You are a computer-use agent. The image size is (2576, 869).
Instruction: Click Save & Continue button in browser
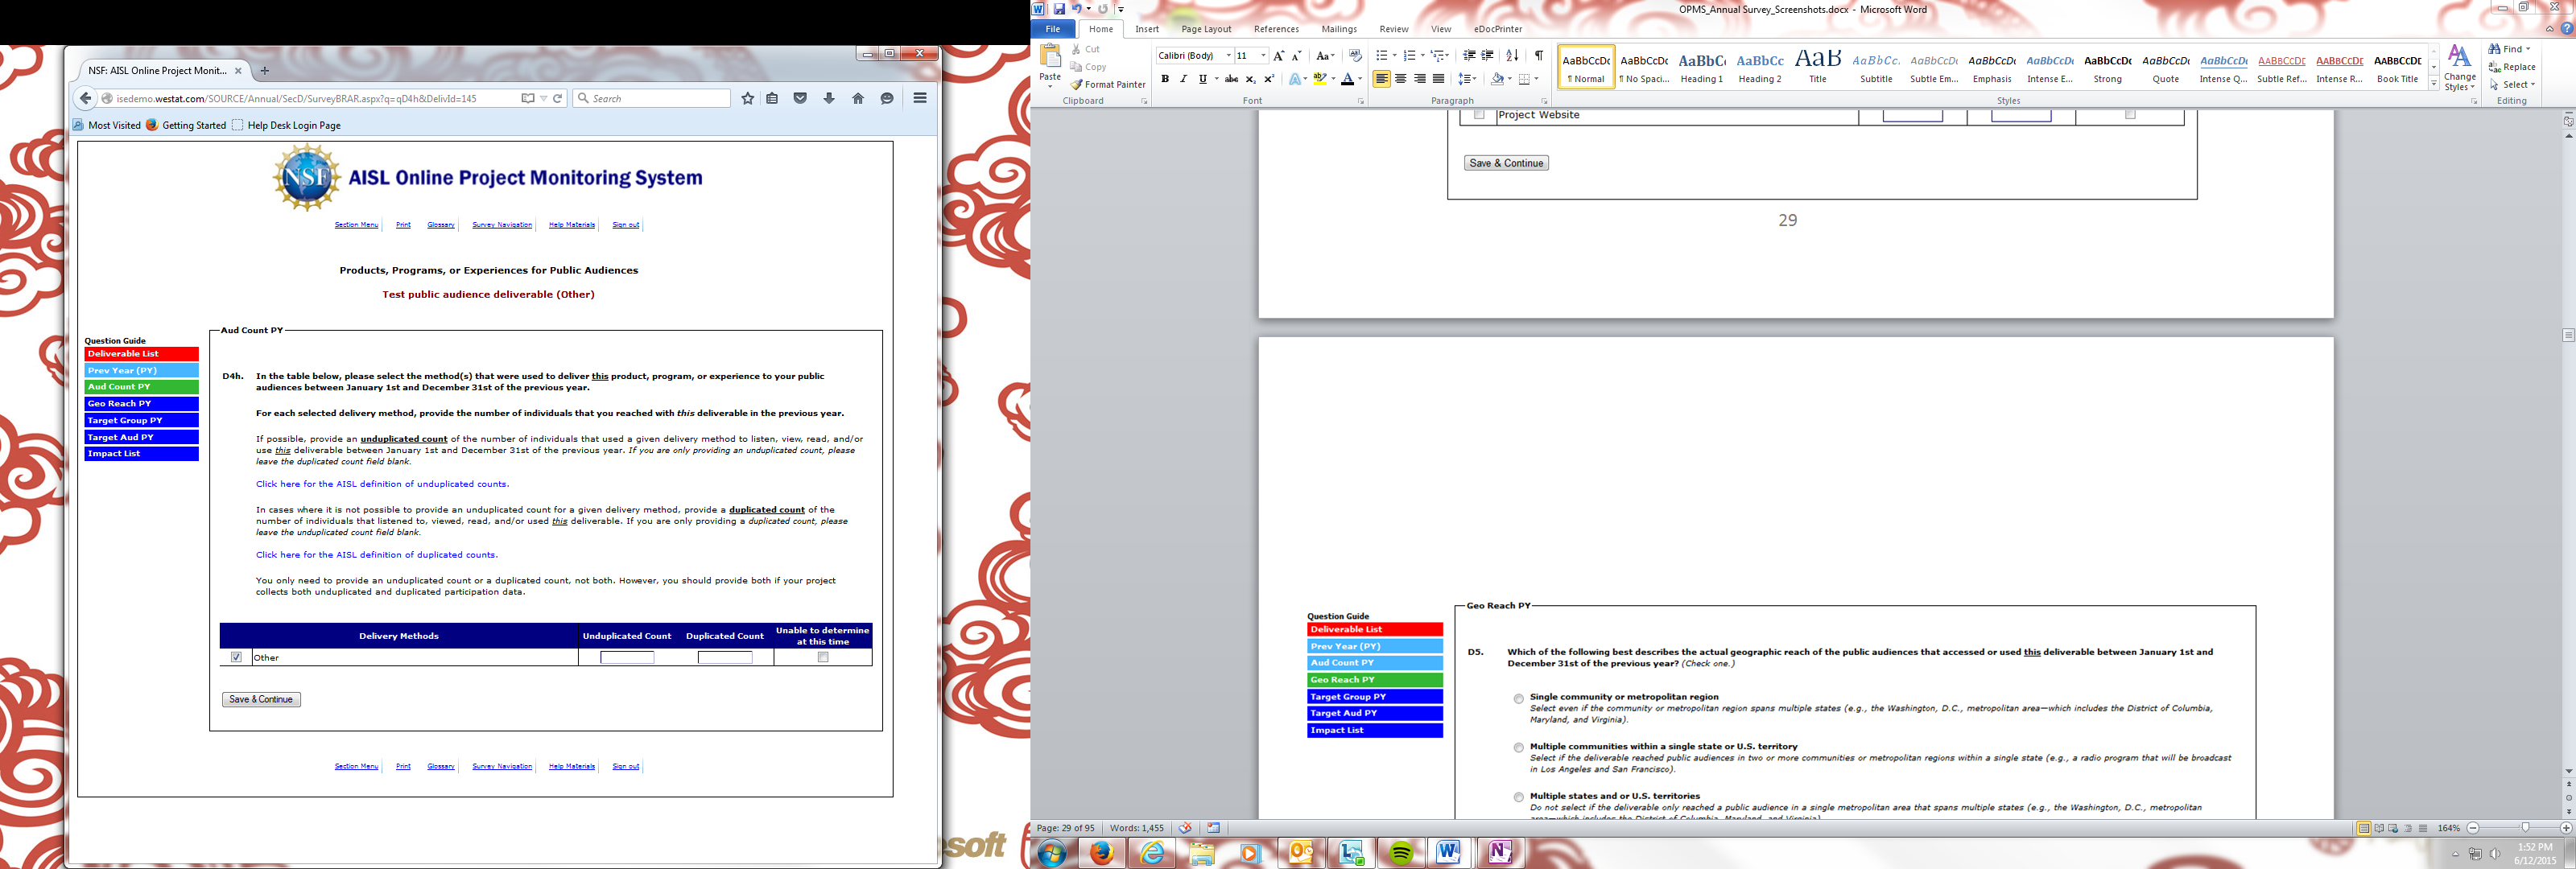pyautogui.click(x=261, y=699)
